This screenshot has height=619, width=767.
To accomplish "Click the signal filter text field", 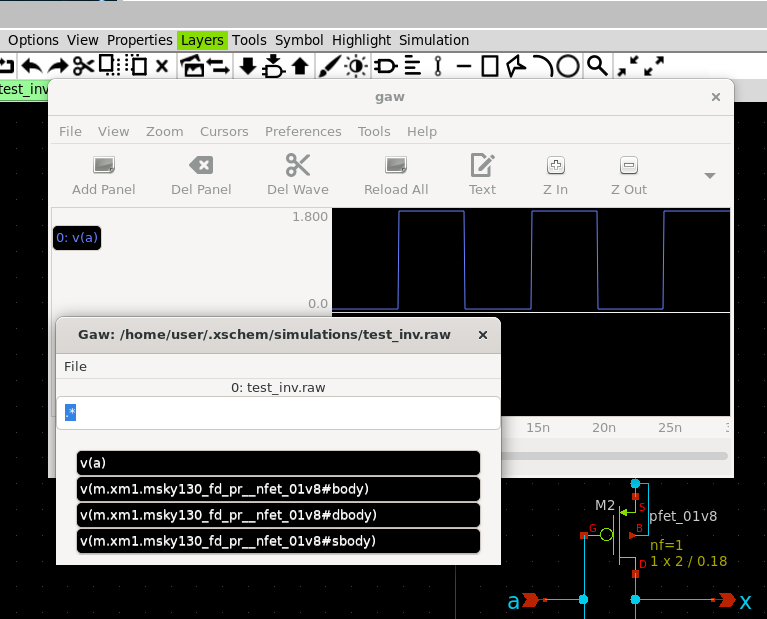I will pos(278,413).
